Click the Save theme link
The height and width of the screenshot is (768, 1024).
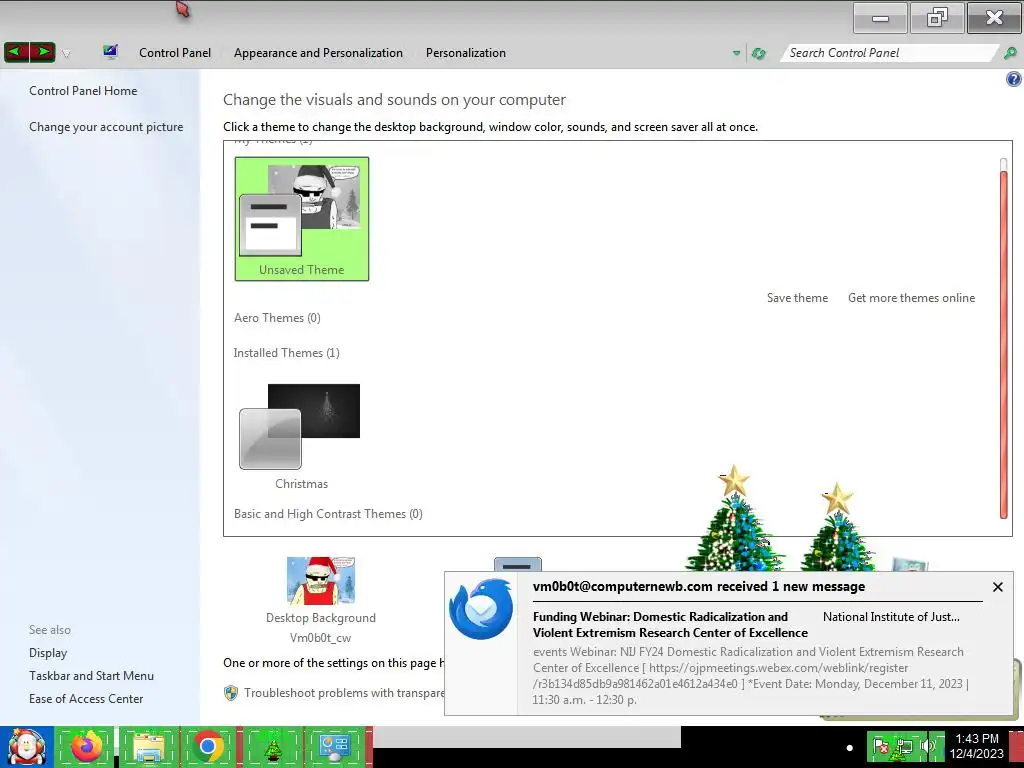pos(797,298)
